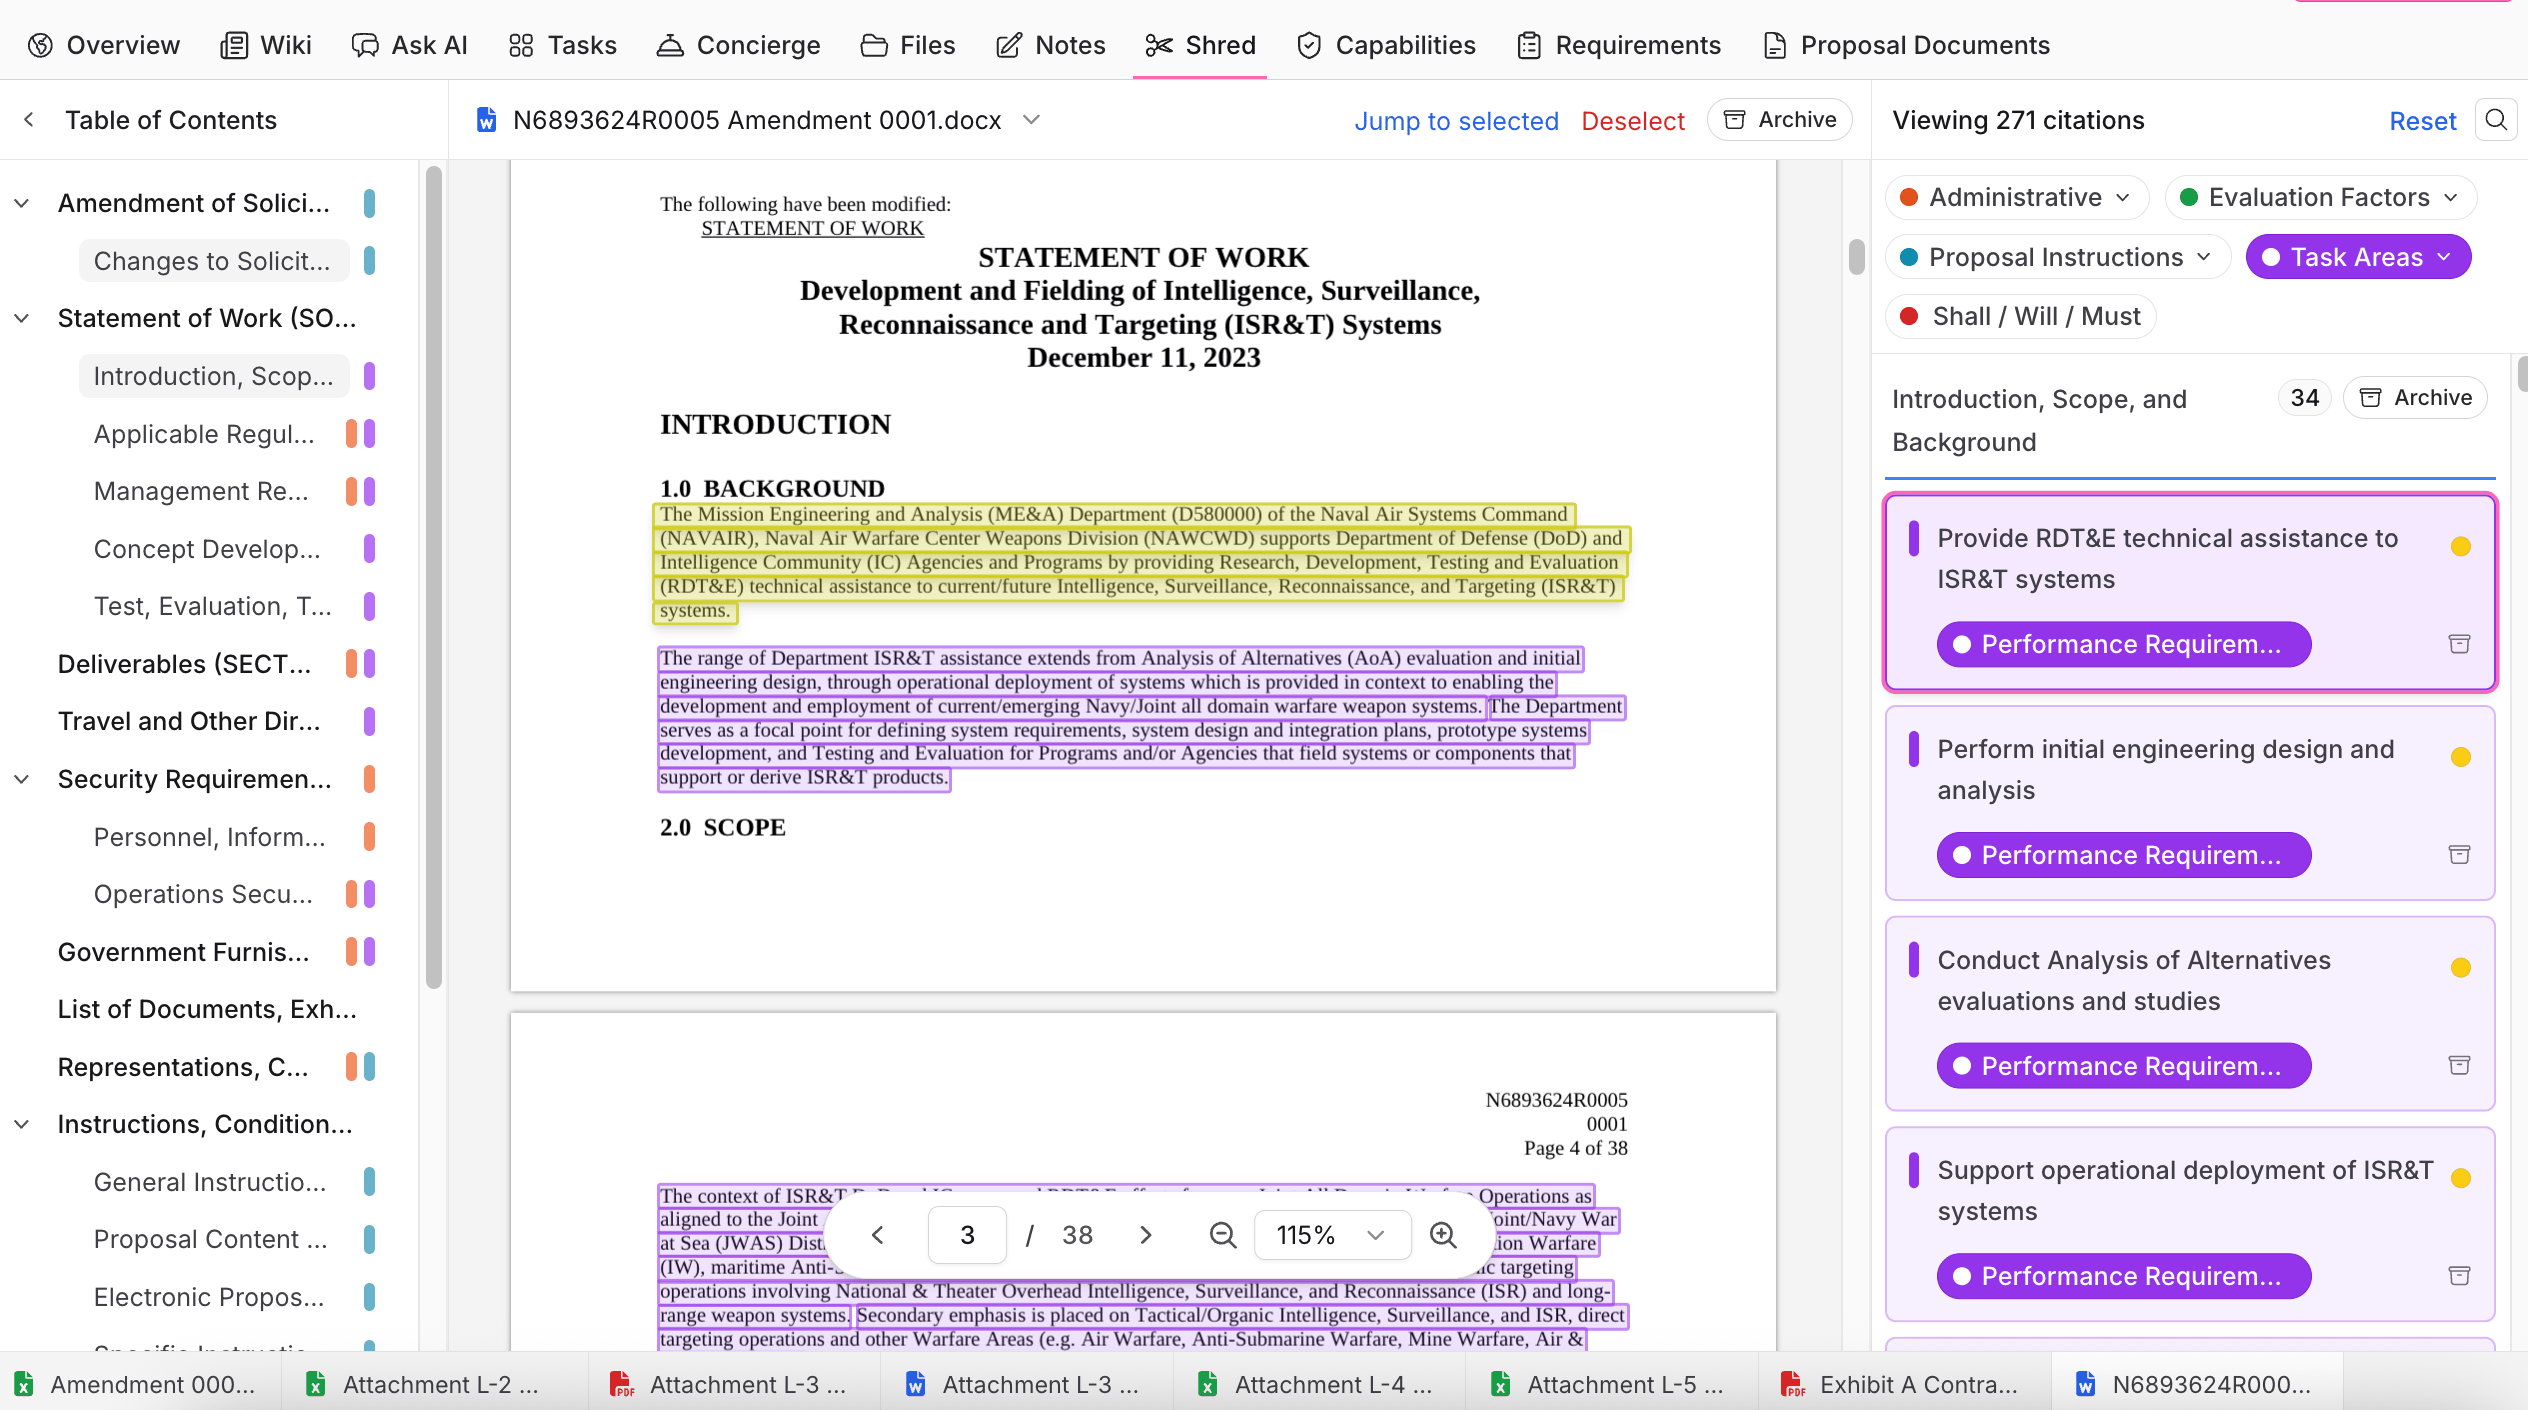Viewport: 2528px width, 1410px height.
Task: Collapse the Security Requirements tree node
Action: coord(22,779)
